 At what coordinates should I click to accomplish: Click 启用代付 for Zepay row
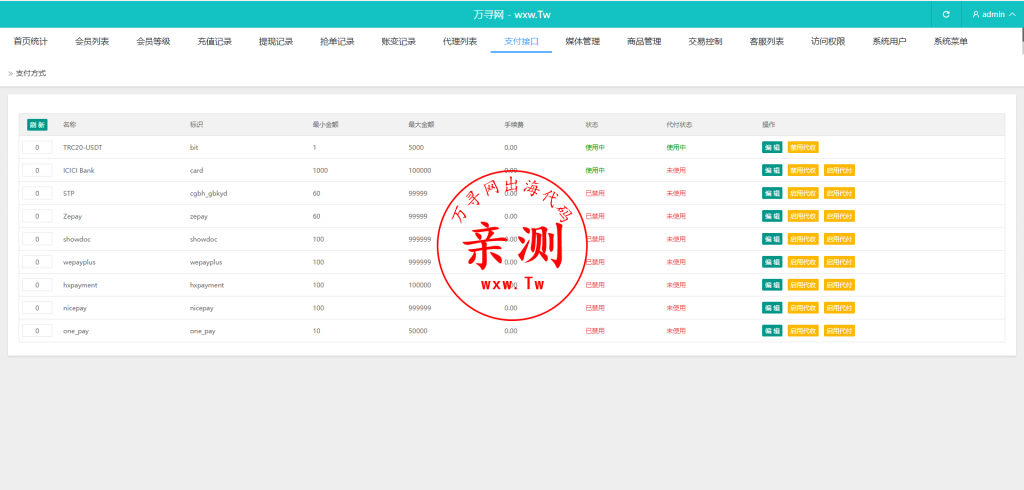click(x=839, y=216)
